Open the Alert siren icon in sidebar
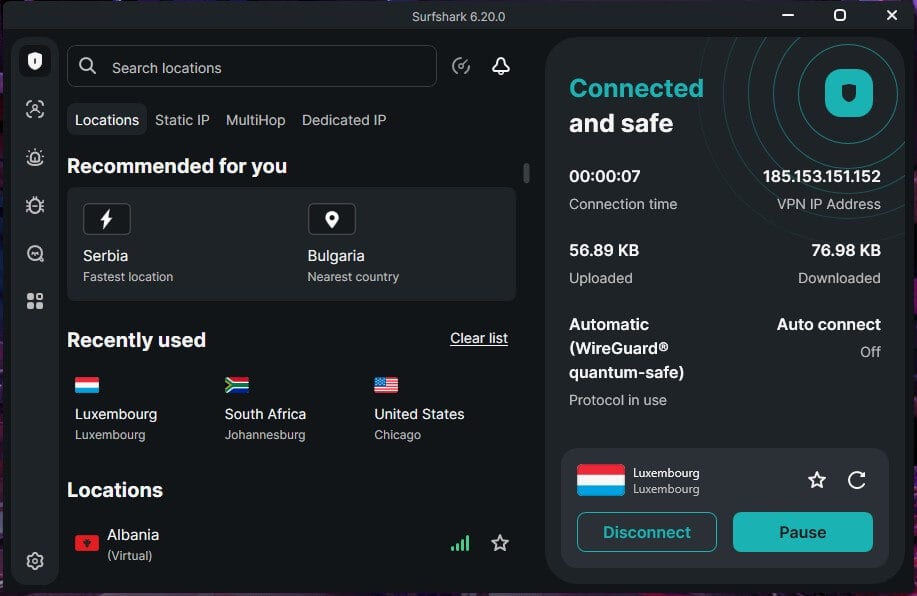Viewport: 917px width, 596px height. (x=35, y=157)
